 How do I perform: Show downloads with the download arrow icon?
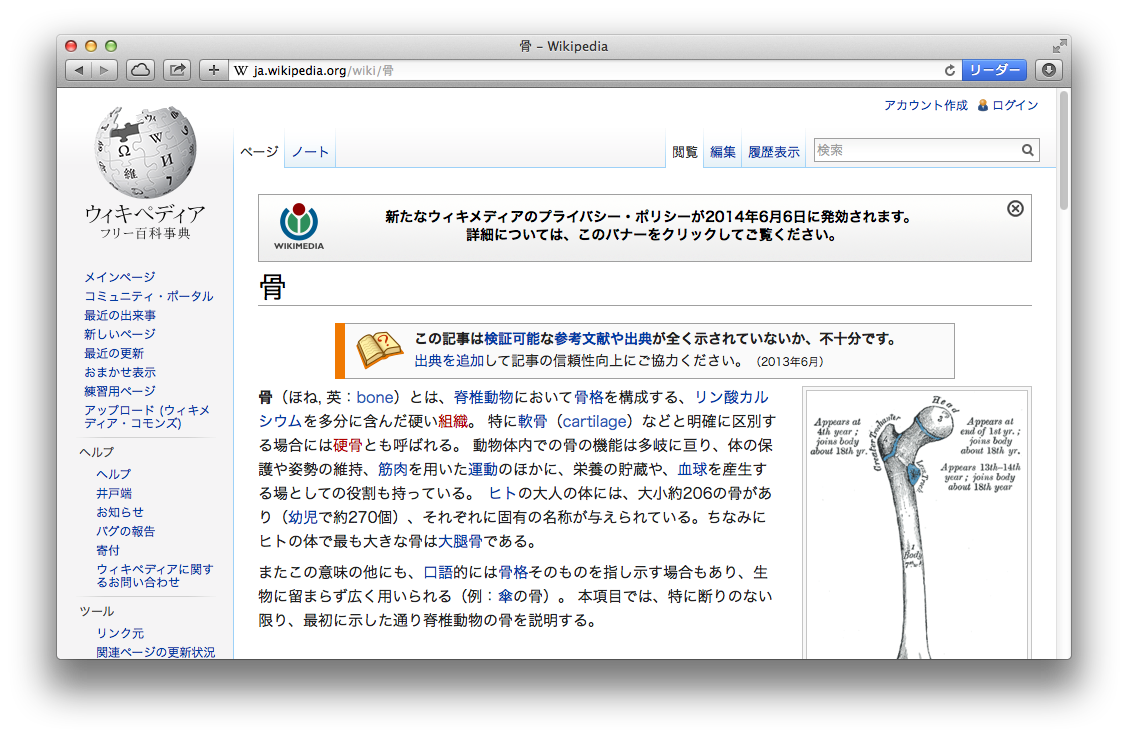click(x=1049, y=70)
